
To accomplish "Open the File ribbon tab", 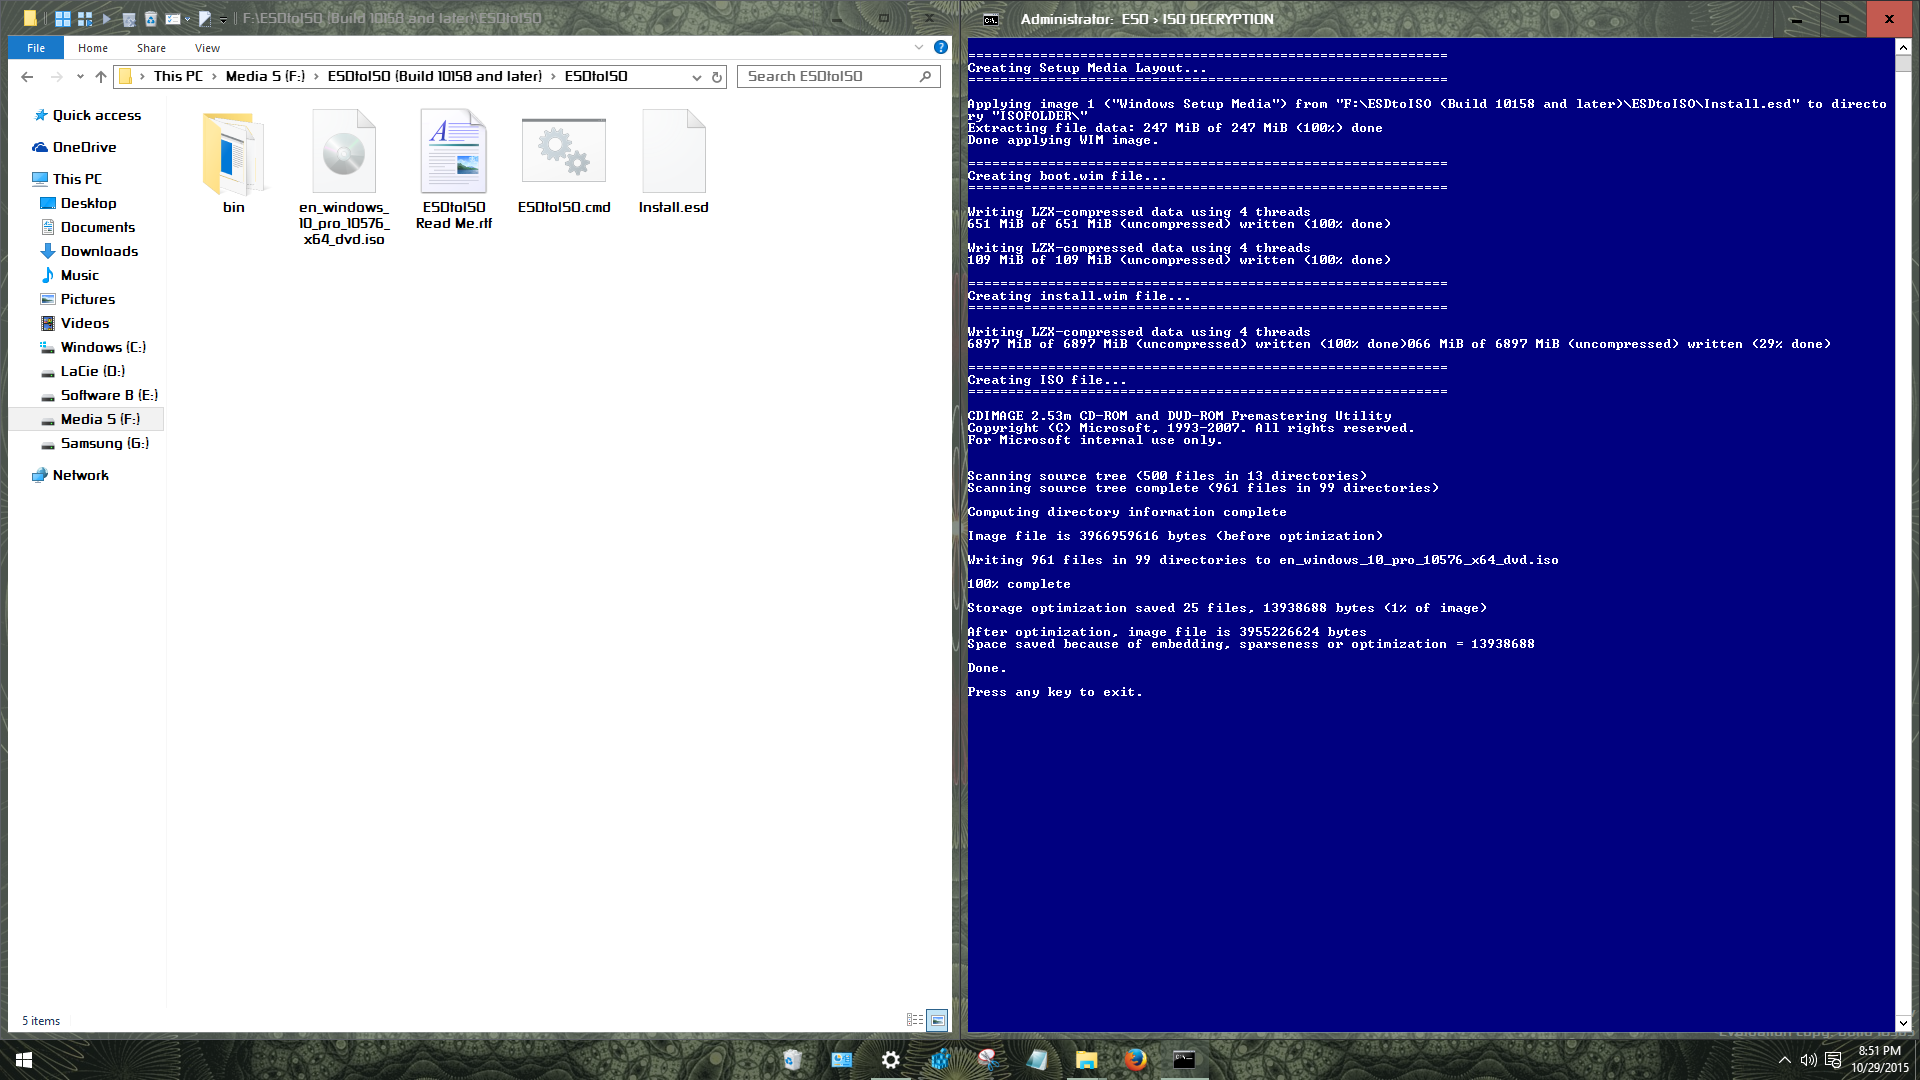I will click(36, 48).
